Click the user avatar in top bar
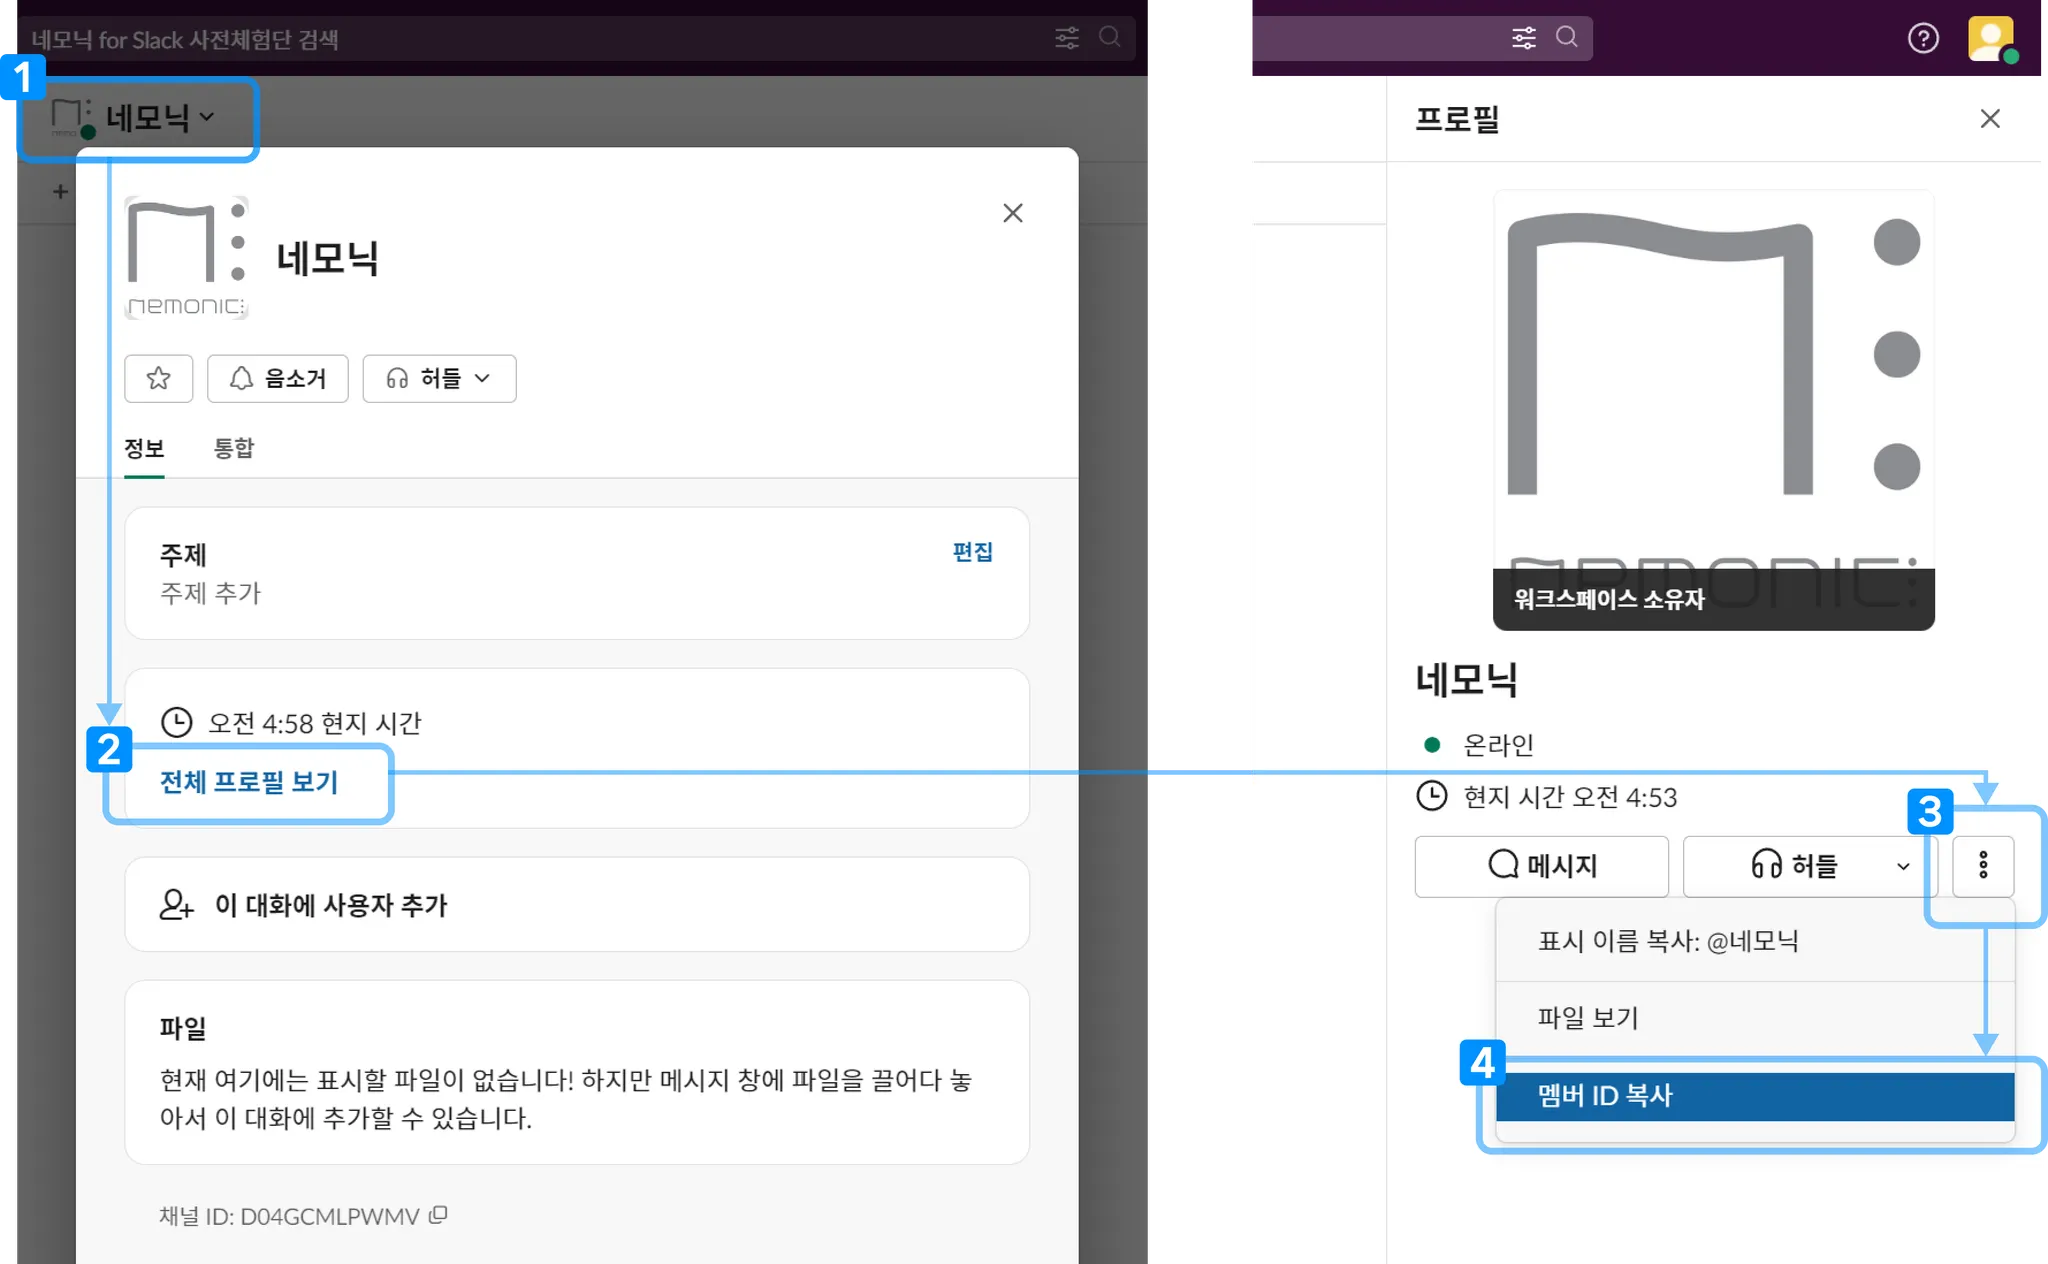The width and height of the screenshot is (2048, 1264). pyautogui.click(x=1990, y=39)
